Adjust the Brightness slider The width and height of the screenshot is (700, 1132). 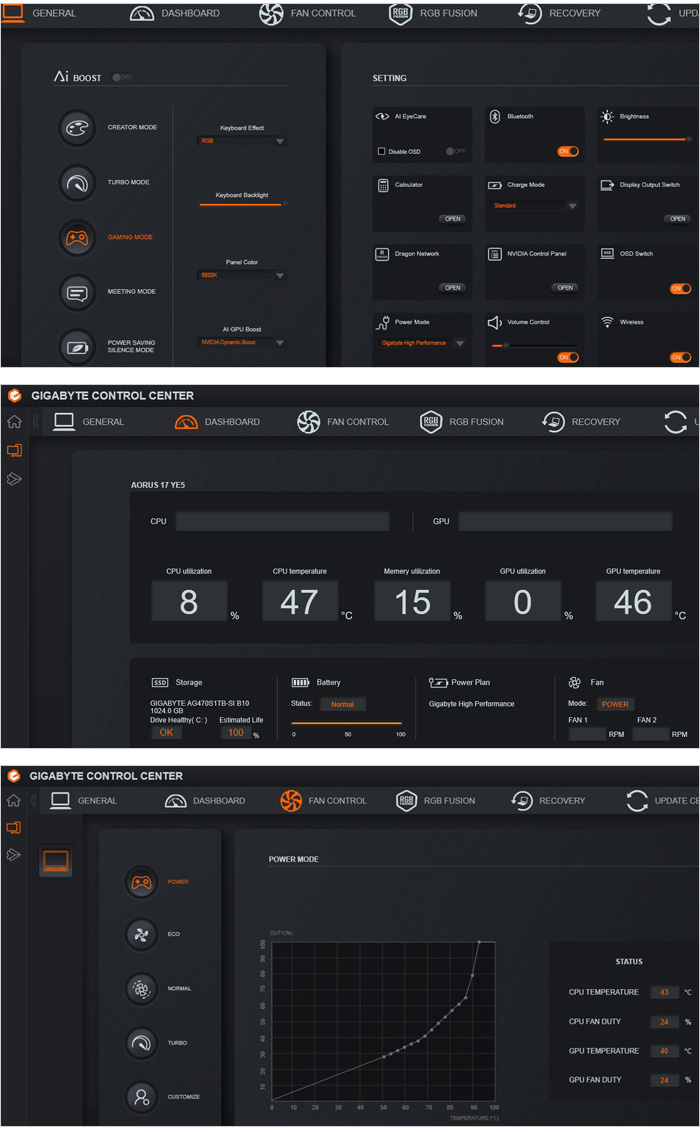click(647, 139)
